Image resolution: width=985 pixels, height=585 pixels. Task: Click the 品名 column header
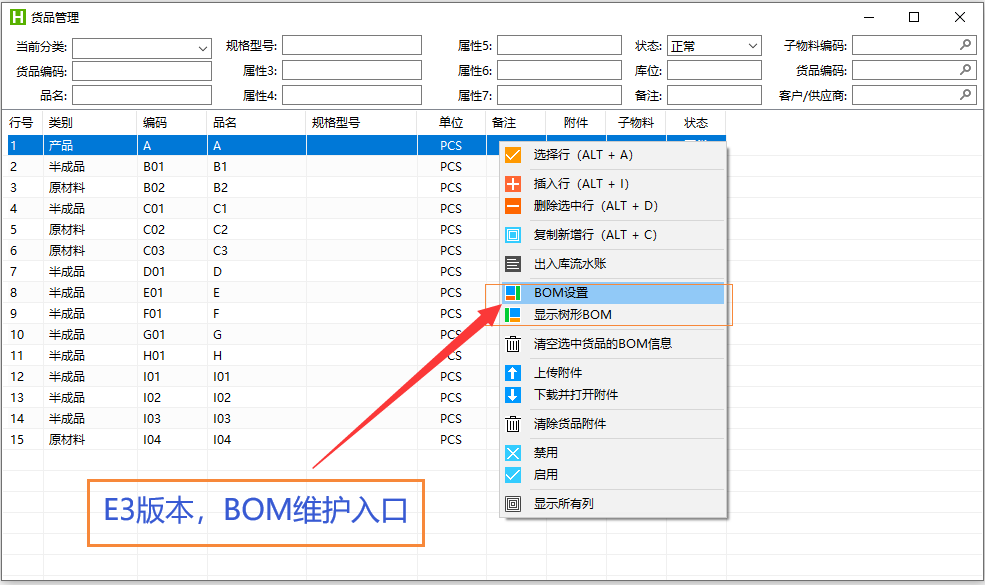point(256,123)
